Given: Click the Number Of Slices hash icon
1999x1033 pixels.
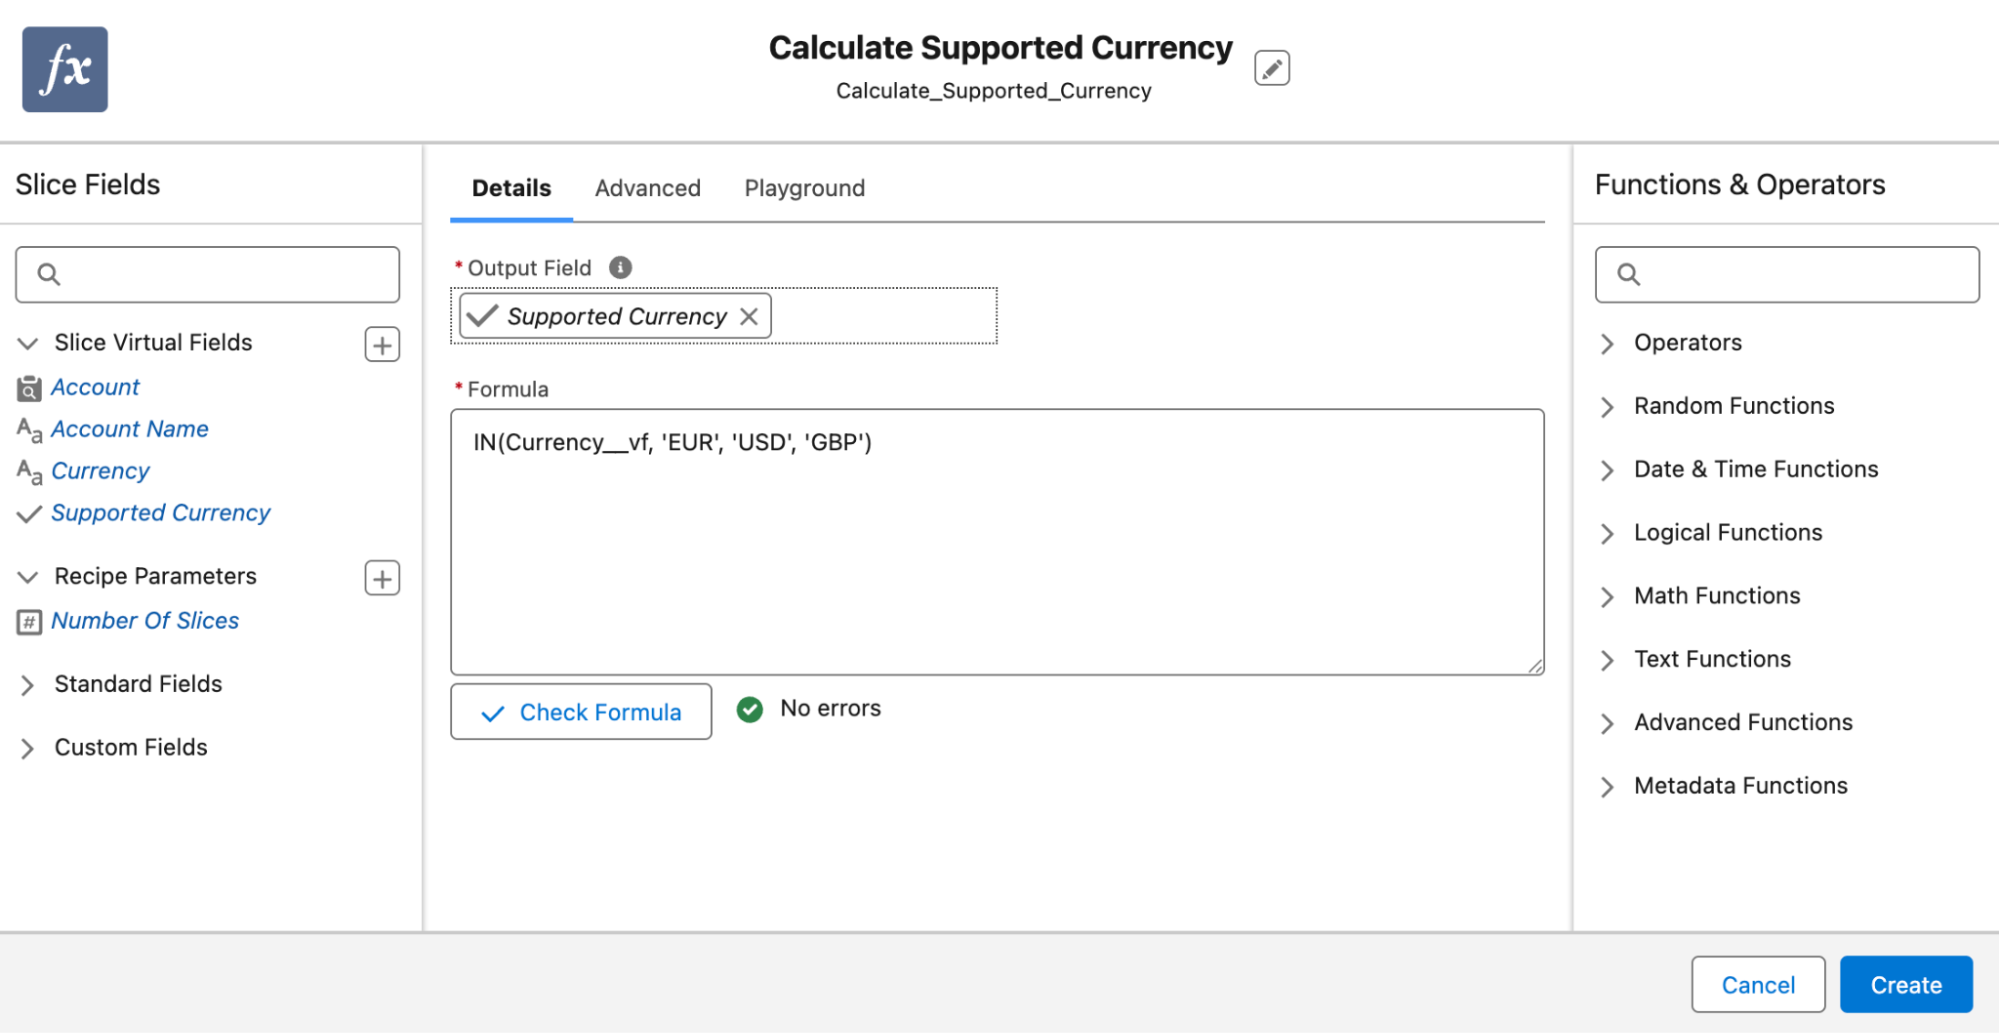Looking at the screenshot, I should [x=29, y=622].
